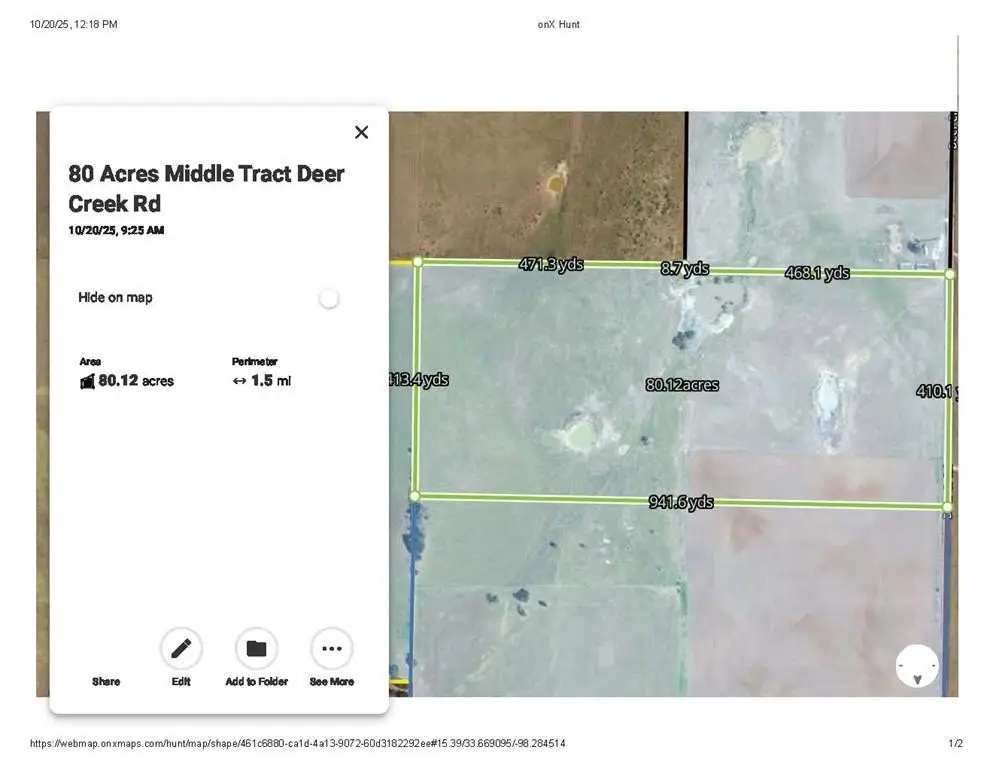Click the Edit pencil icon
Viewport: 993px width, 768px height.
[181, 649]
